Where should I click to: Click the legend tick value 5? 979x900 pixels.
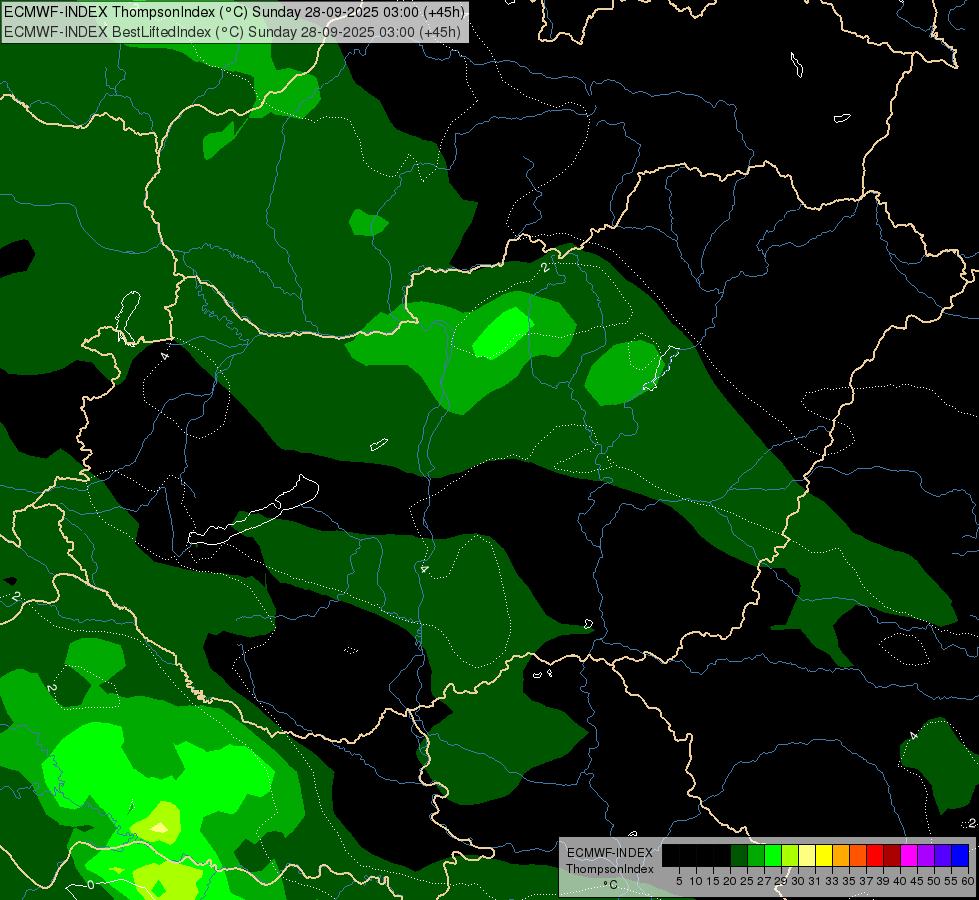(679, 881)
